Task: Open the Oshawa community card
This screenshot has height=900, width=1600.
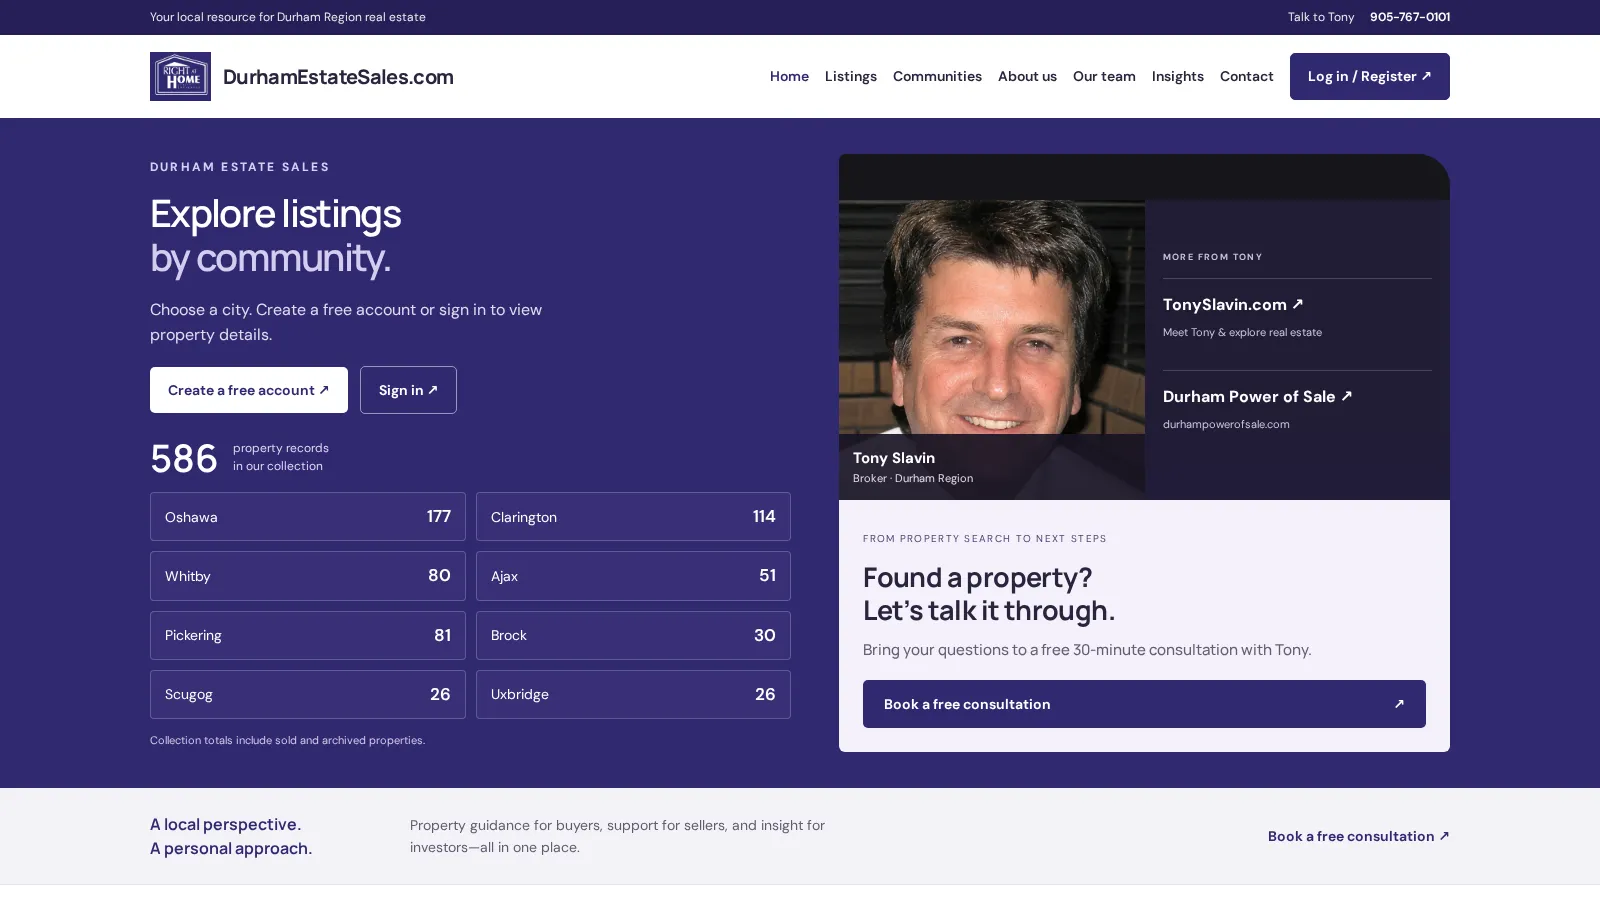Action: [308, 517]
